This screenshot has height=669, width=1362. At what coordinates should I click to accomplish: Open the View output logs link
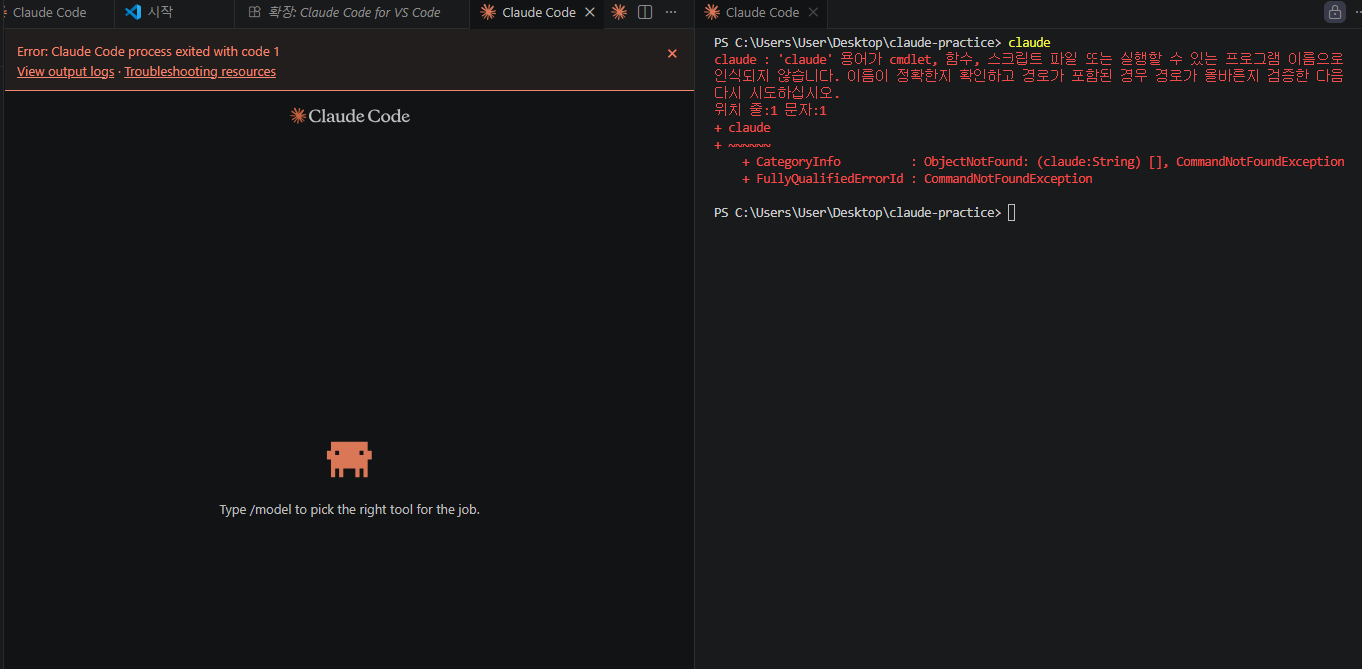pyautogui.click(x=65, y=72)
